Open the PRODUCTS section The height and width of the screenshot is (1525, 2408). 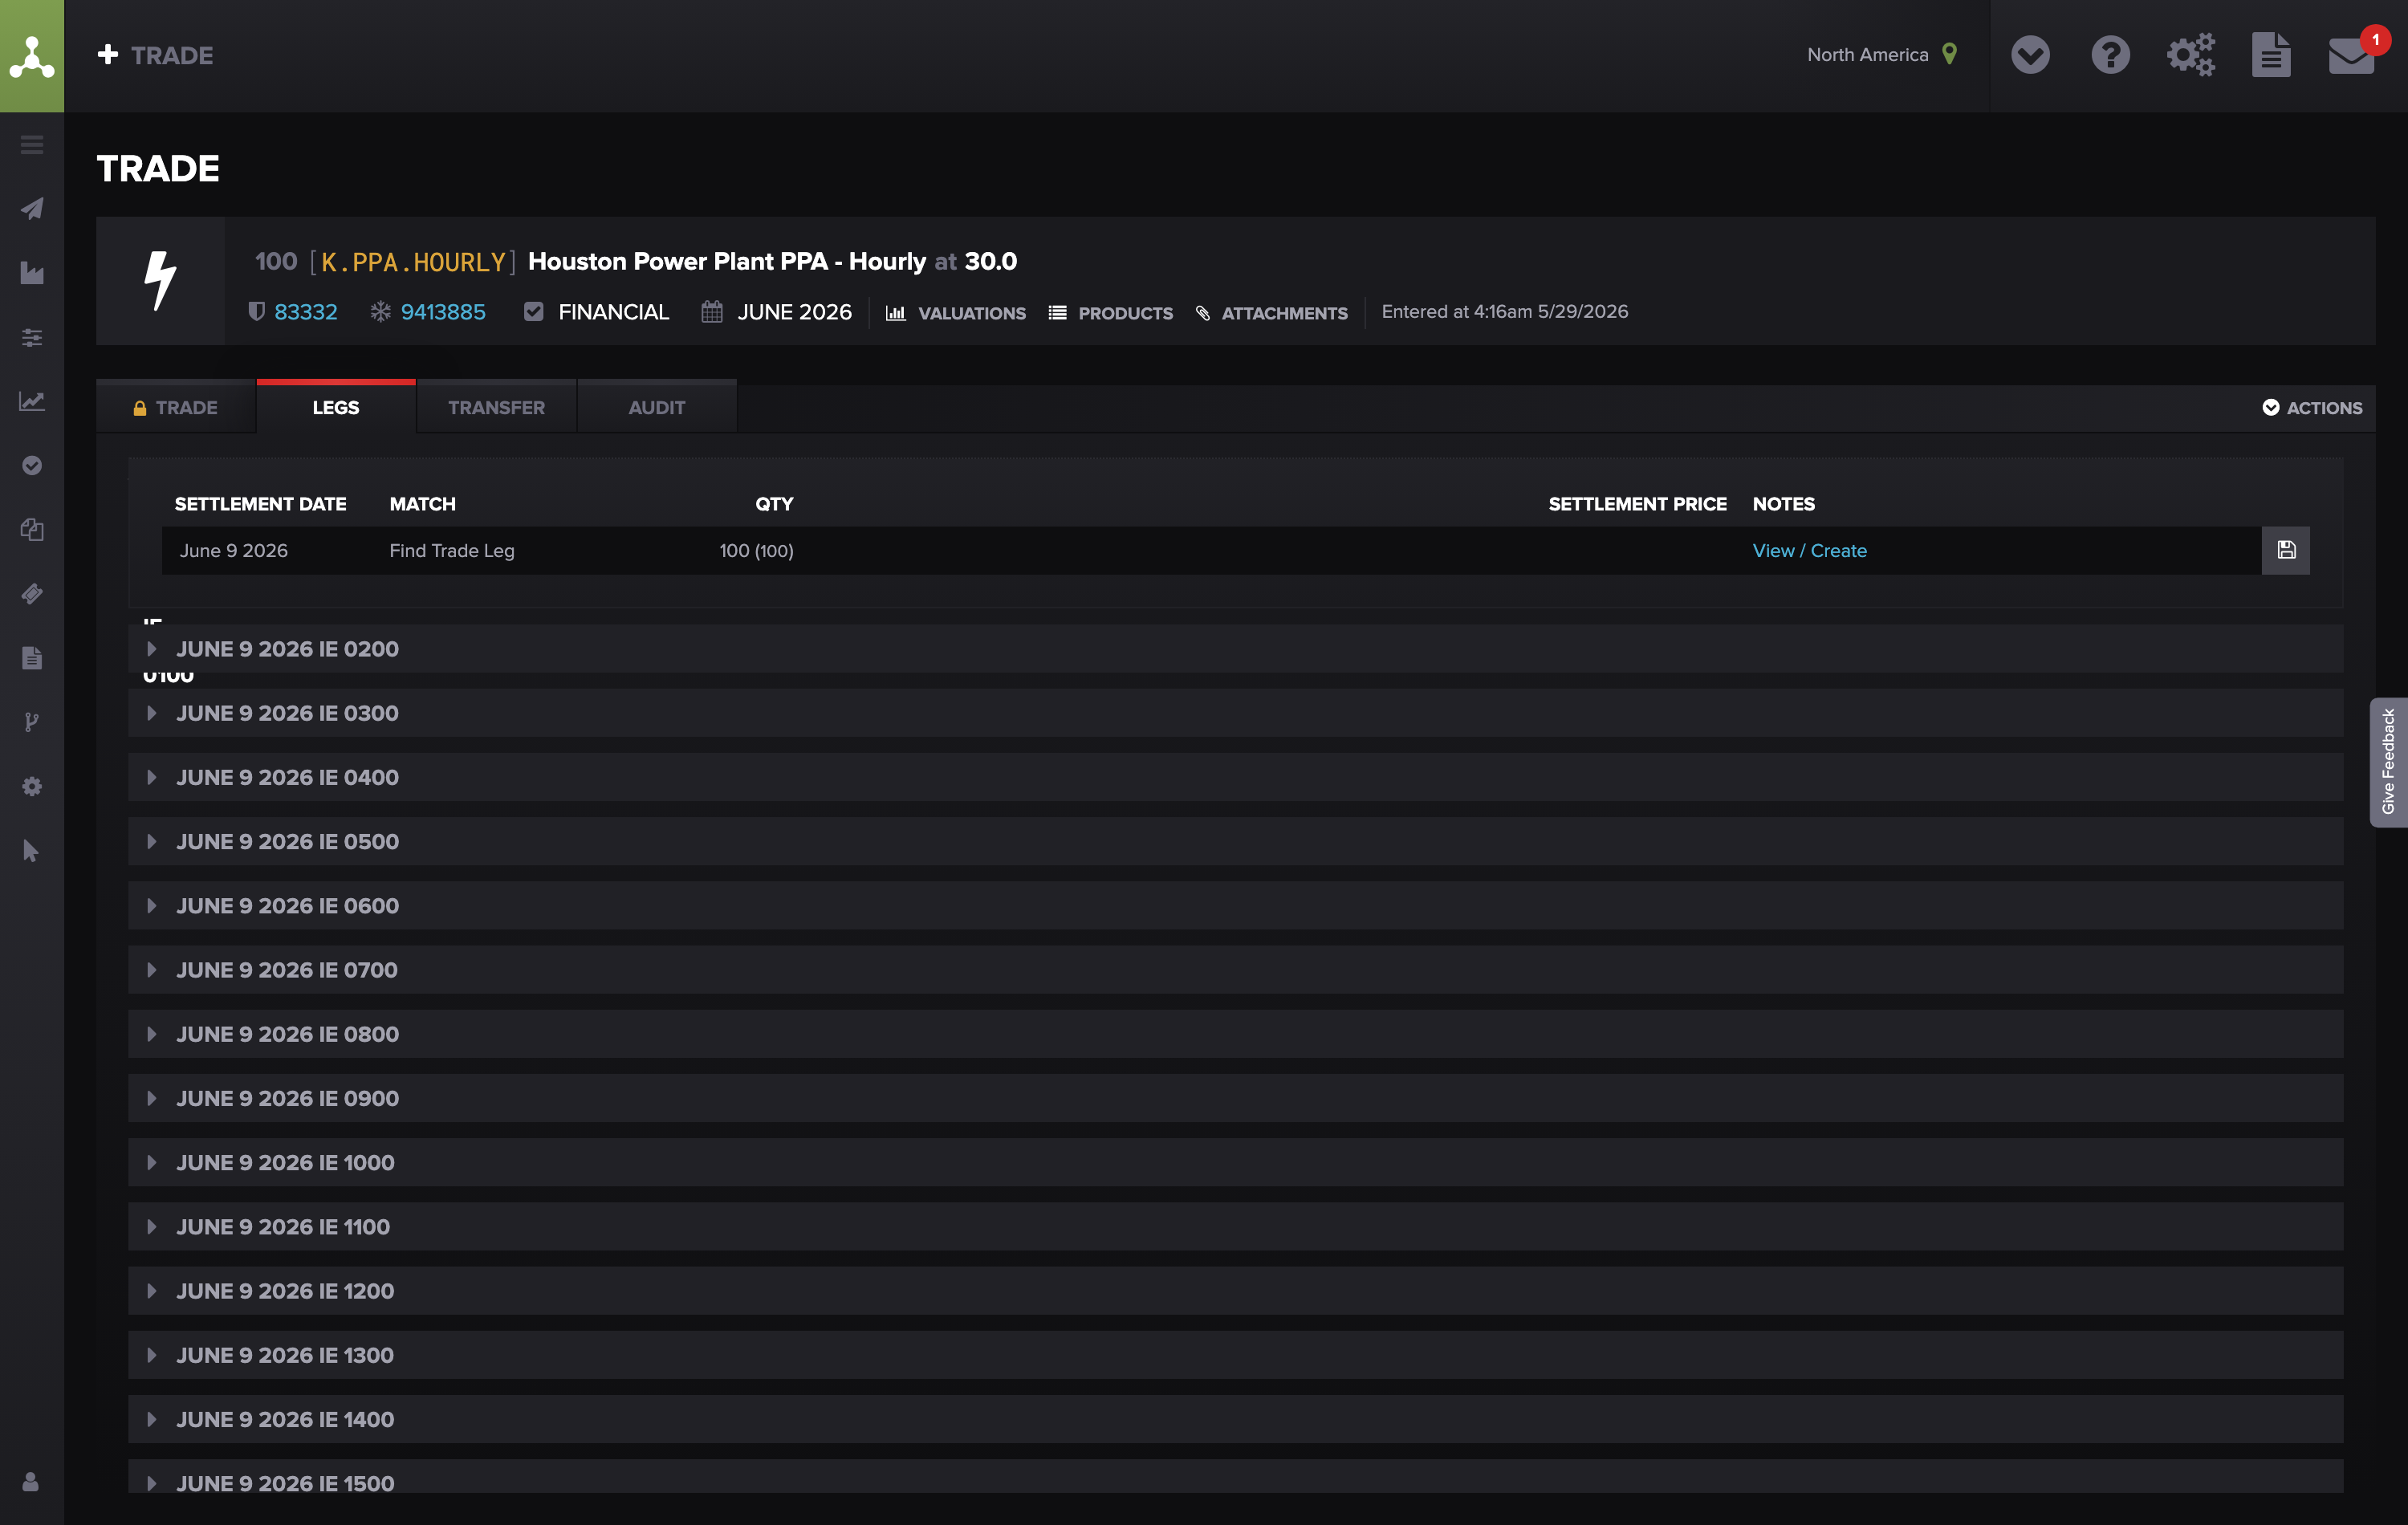click(1110, 313)
